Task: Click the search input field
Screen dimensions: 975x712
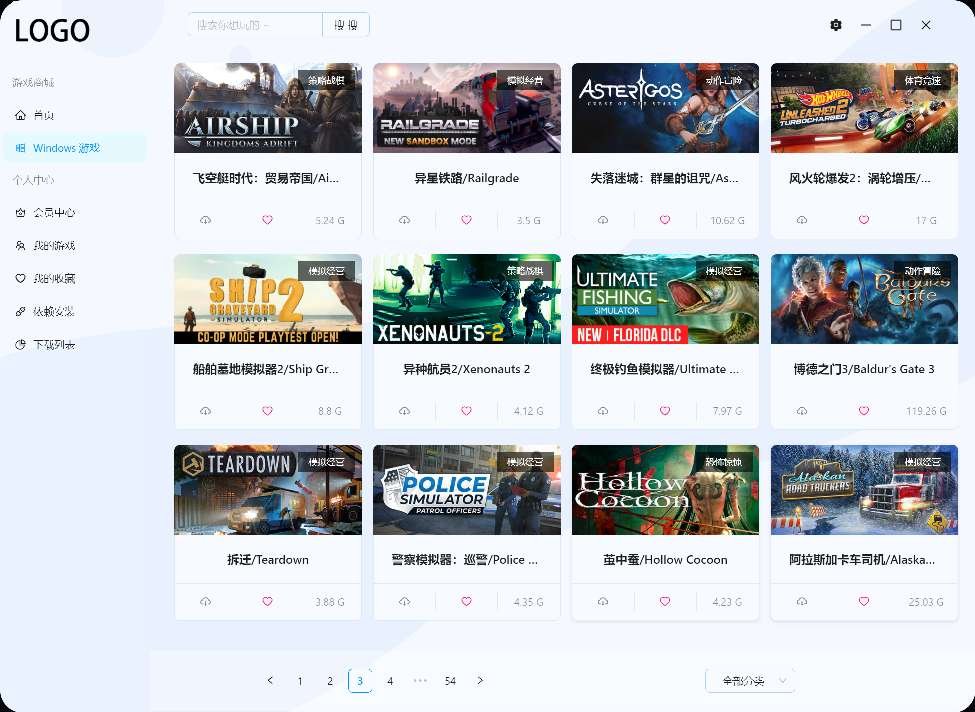Action: tap(255, 25)
